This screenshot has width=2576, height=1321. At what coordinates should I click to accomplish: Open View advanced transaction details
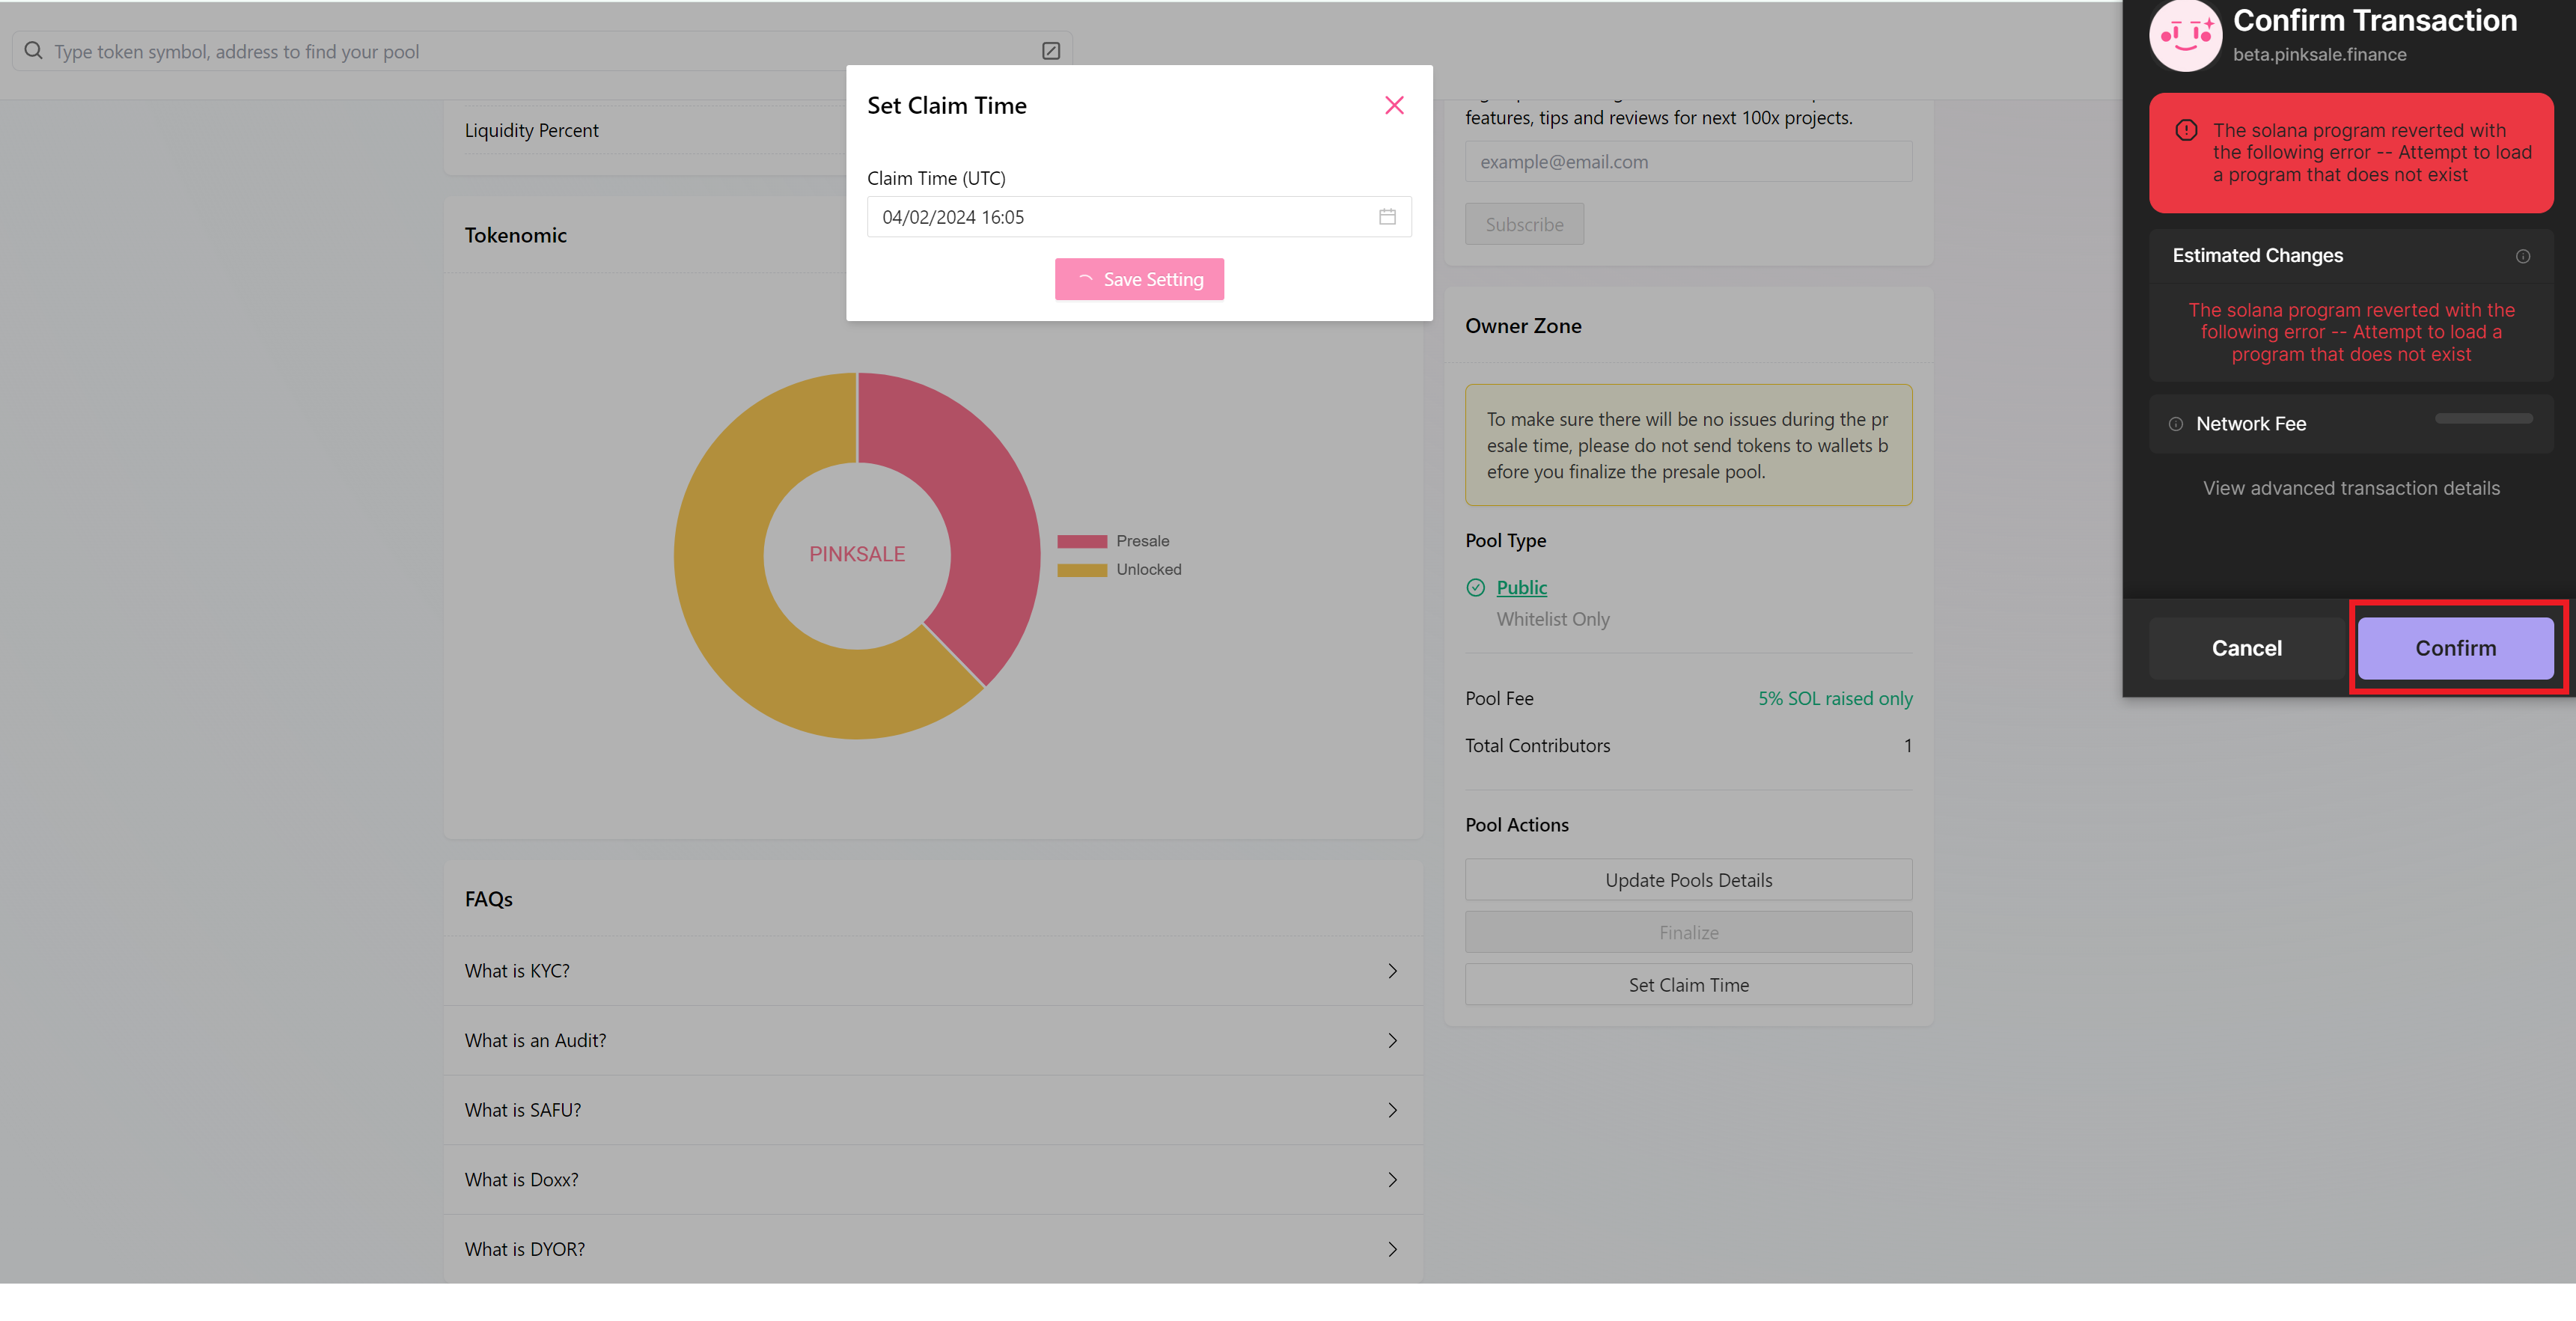point(2351,488)
